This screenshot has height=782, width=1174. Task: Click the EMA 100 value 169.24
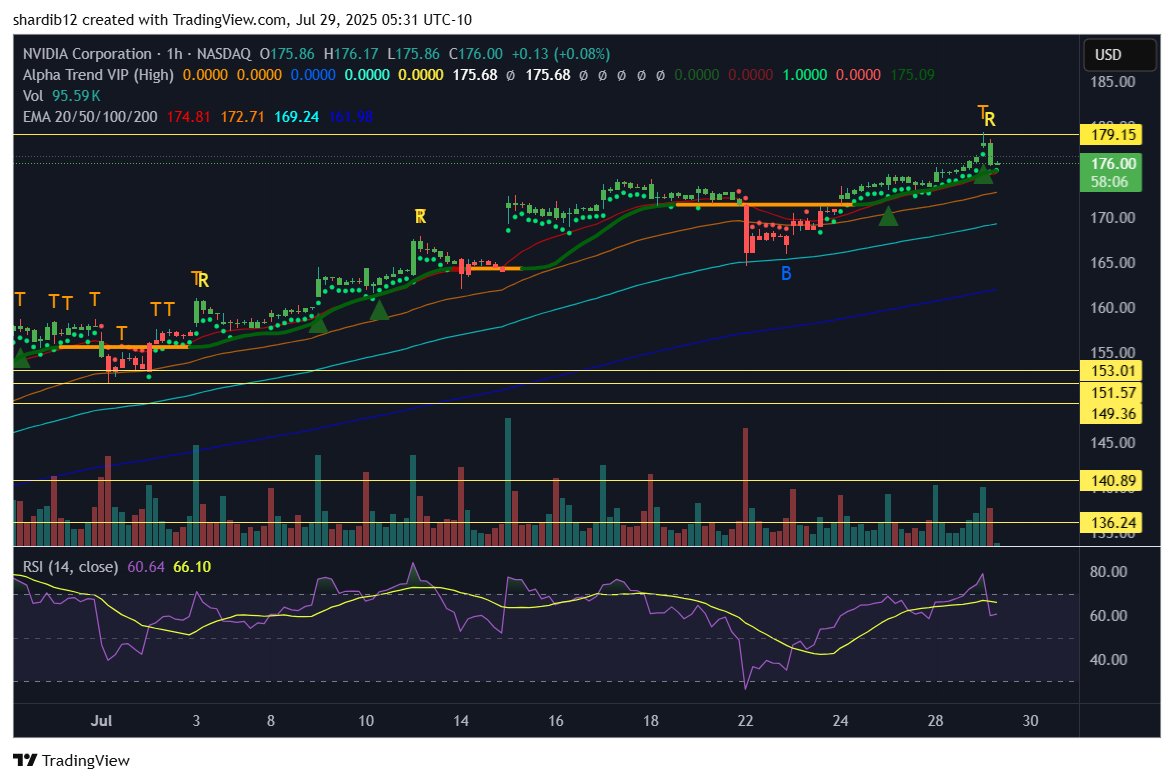pyautogui.click(x=296, y=117)
